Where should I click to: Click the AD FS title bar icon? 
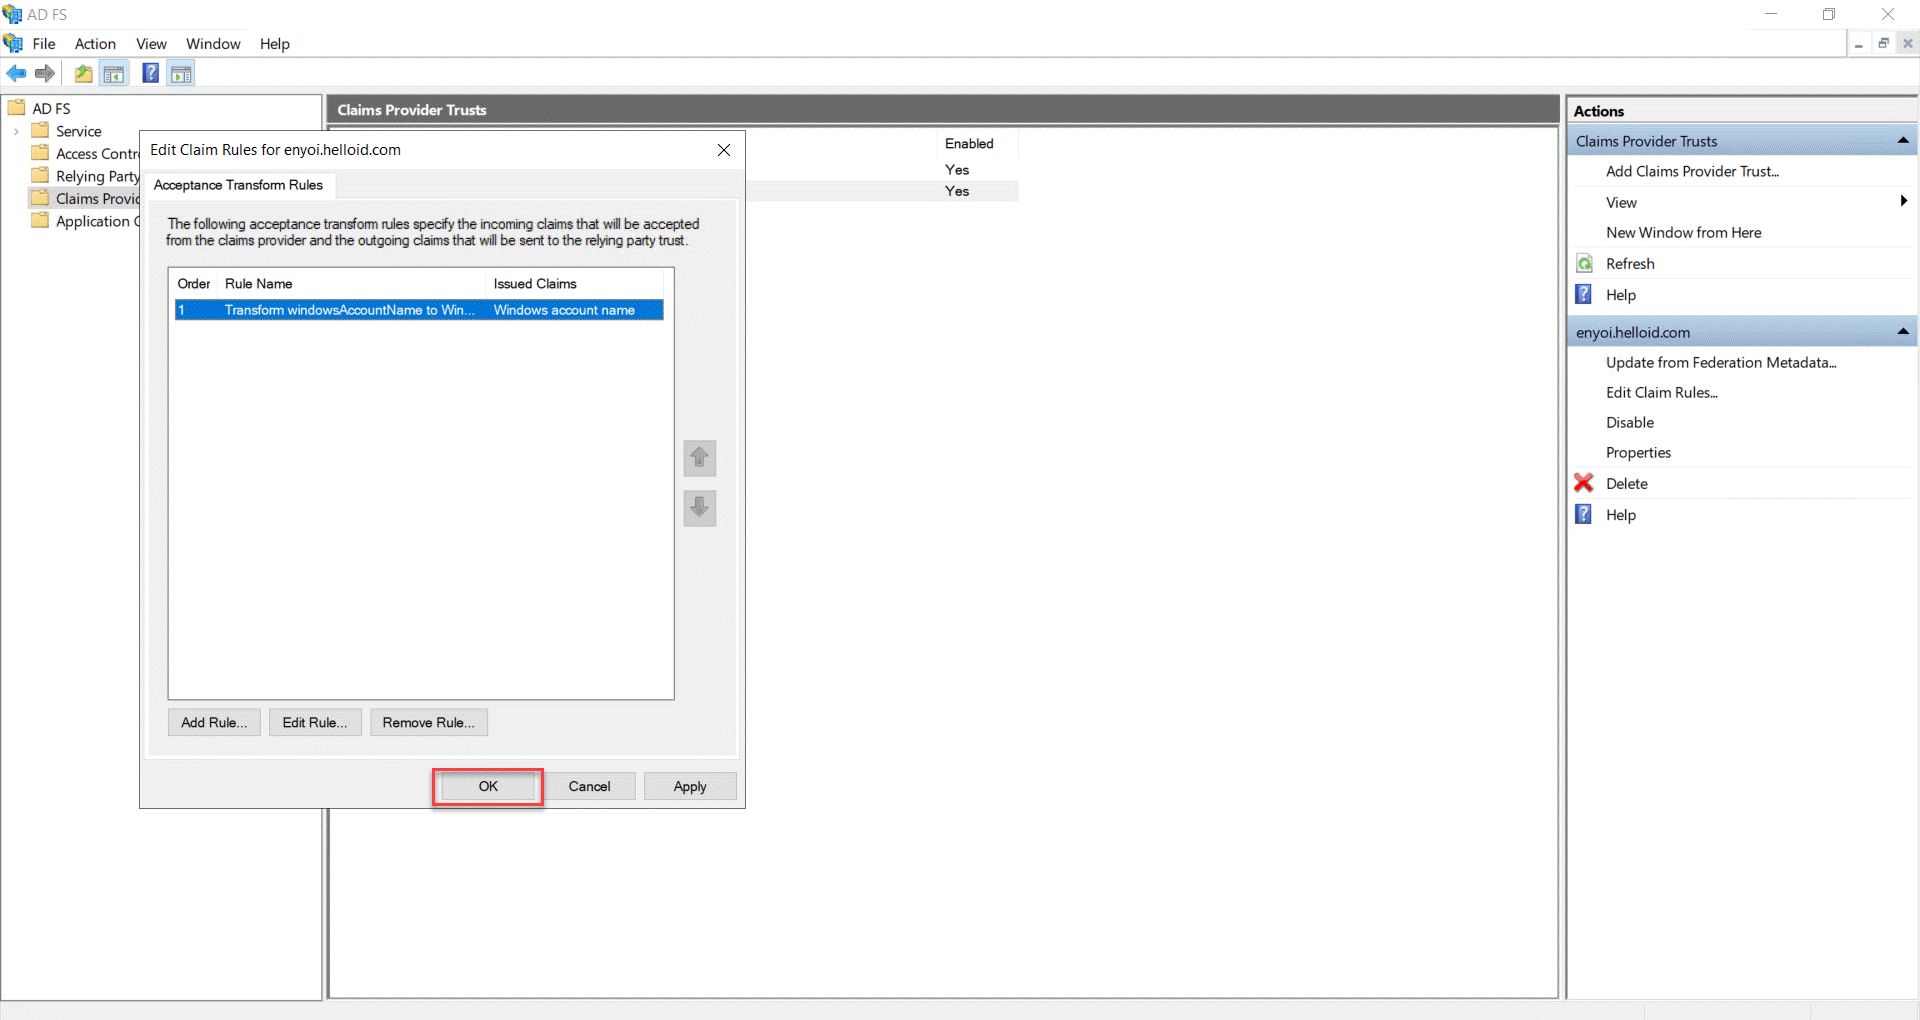point(13,14)
